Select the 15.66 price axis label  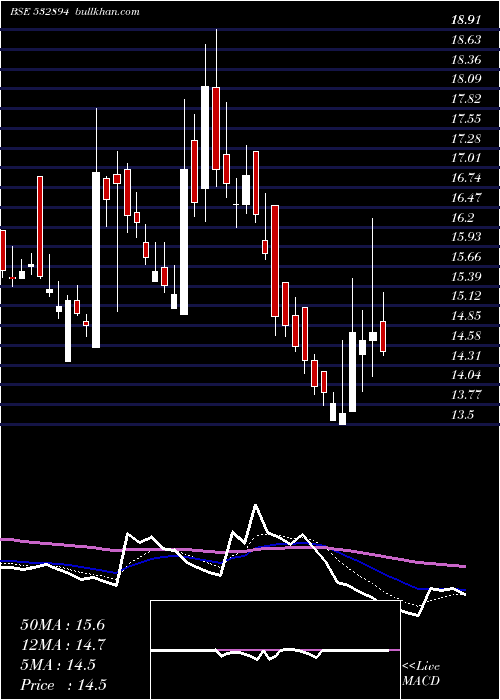point(466,257)
